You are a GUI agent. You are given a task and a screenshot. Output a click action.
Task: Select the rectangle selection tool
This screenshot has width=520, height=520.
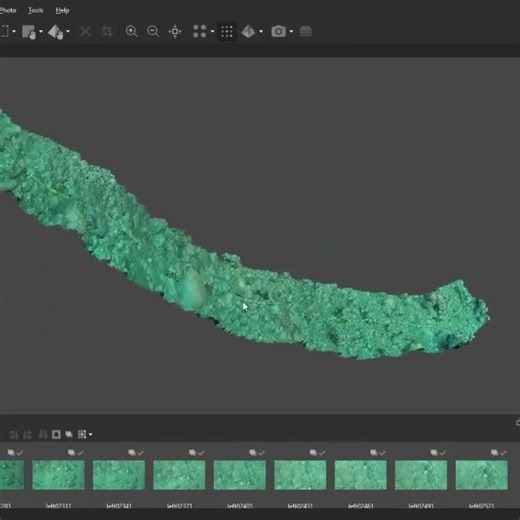pyautogui.click(x=5, y=32)
